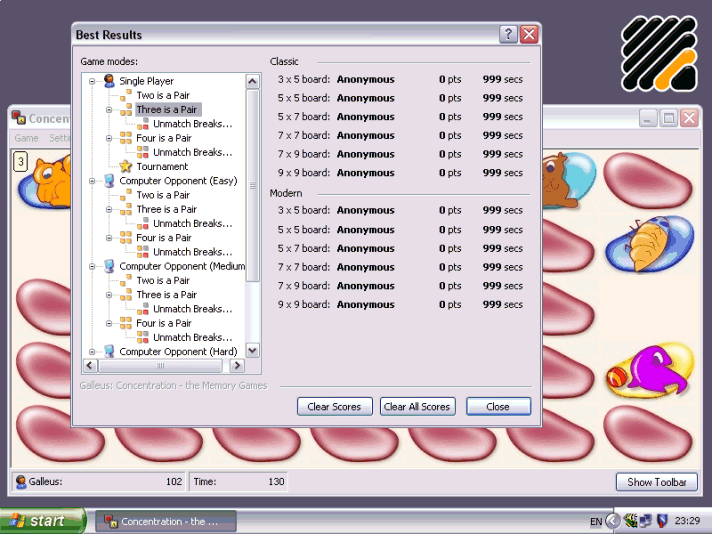Click the Computer Opponent (Hard) icon

[x=109, y=352]
